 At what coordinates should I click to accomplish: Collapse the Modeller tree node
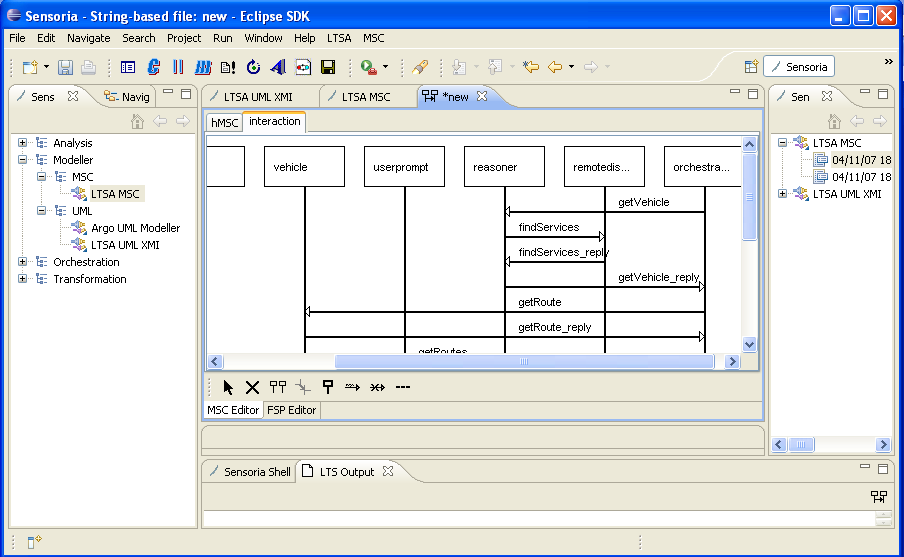pos(22,160)
